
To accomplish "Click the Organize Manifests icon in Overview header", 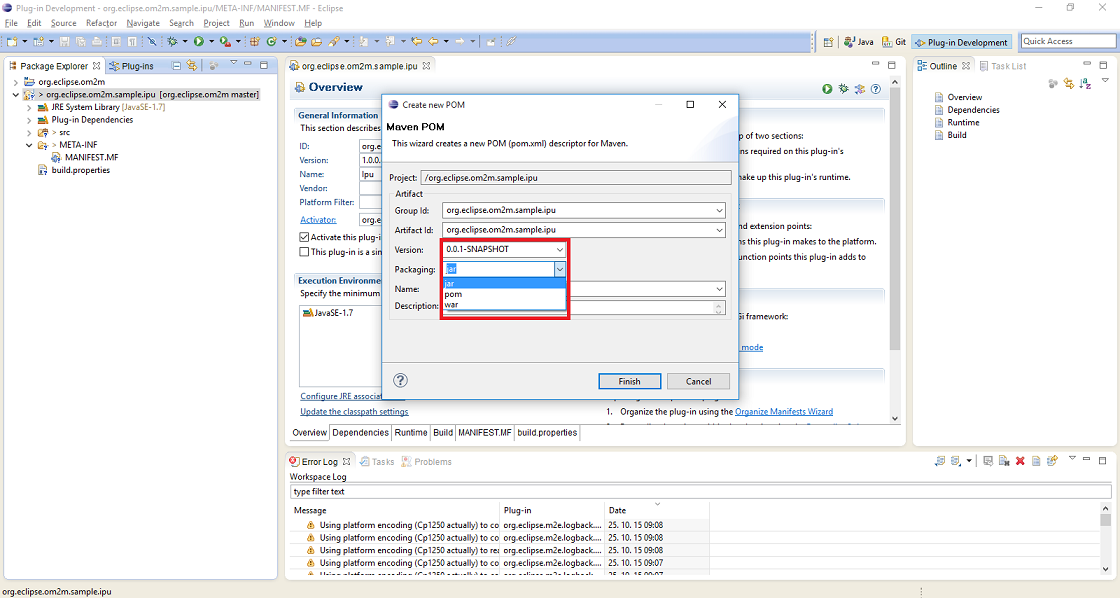I will click(x=860, y=89).
